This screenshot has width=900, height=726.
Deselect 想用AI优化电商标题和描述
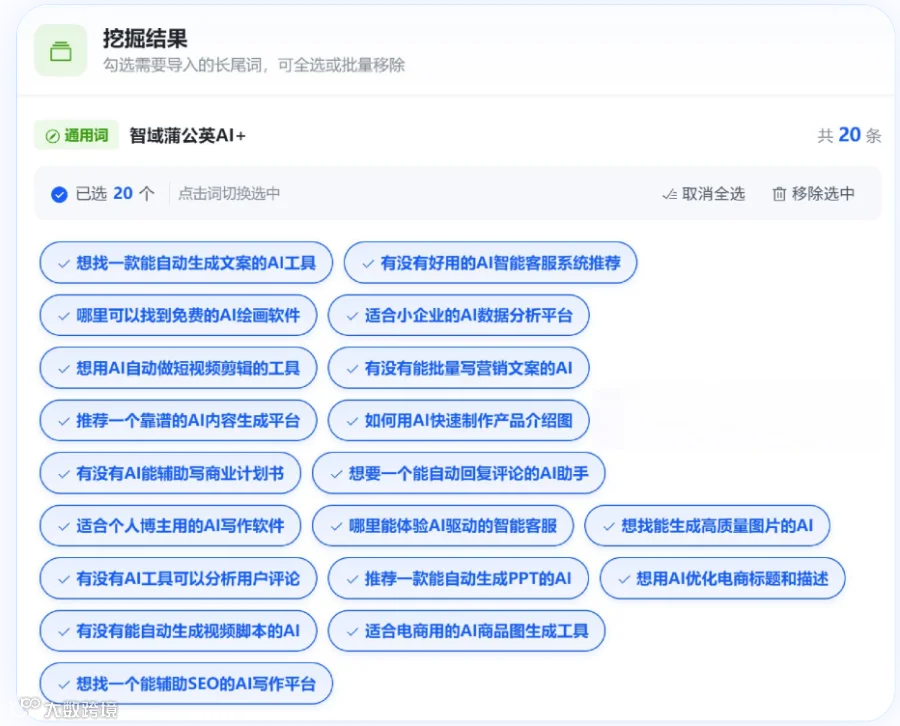coord(723,579)
